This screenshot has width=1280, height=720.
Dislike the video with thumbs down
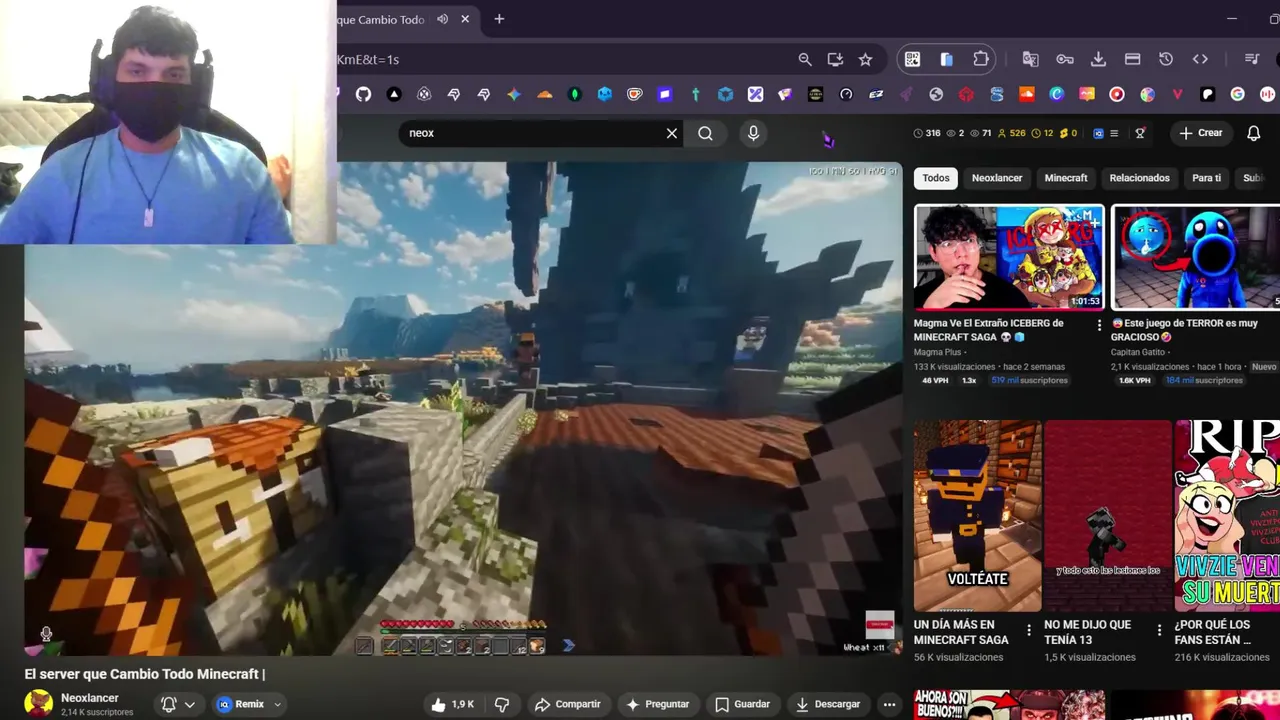tap(502, 704)
